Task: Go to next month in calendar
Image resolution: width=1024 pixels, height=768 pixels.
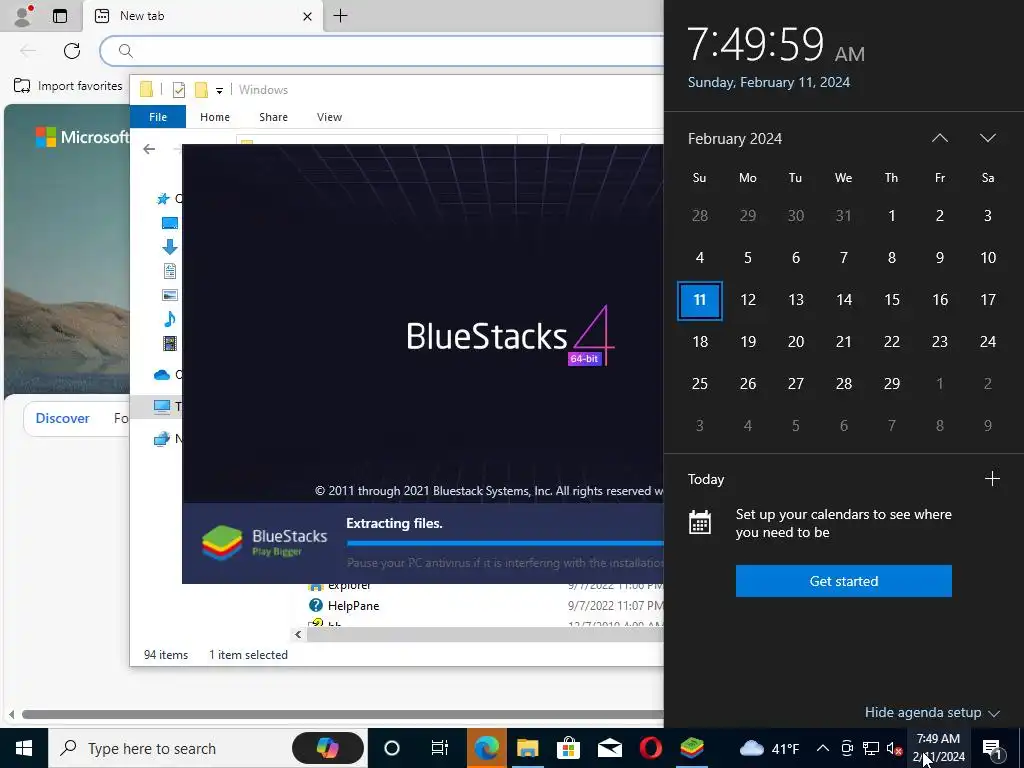Action: (x=987, y=138)
